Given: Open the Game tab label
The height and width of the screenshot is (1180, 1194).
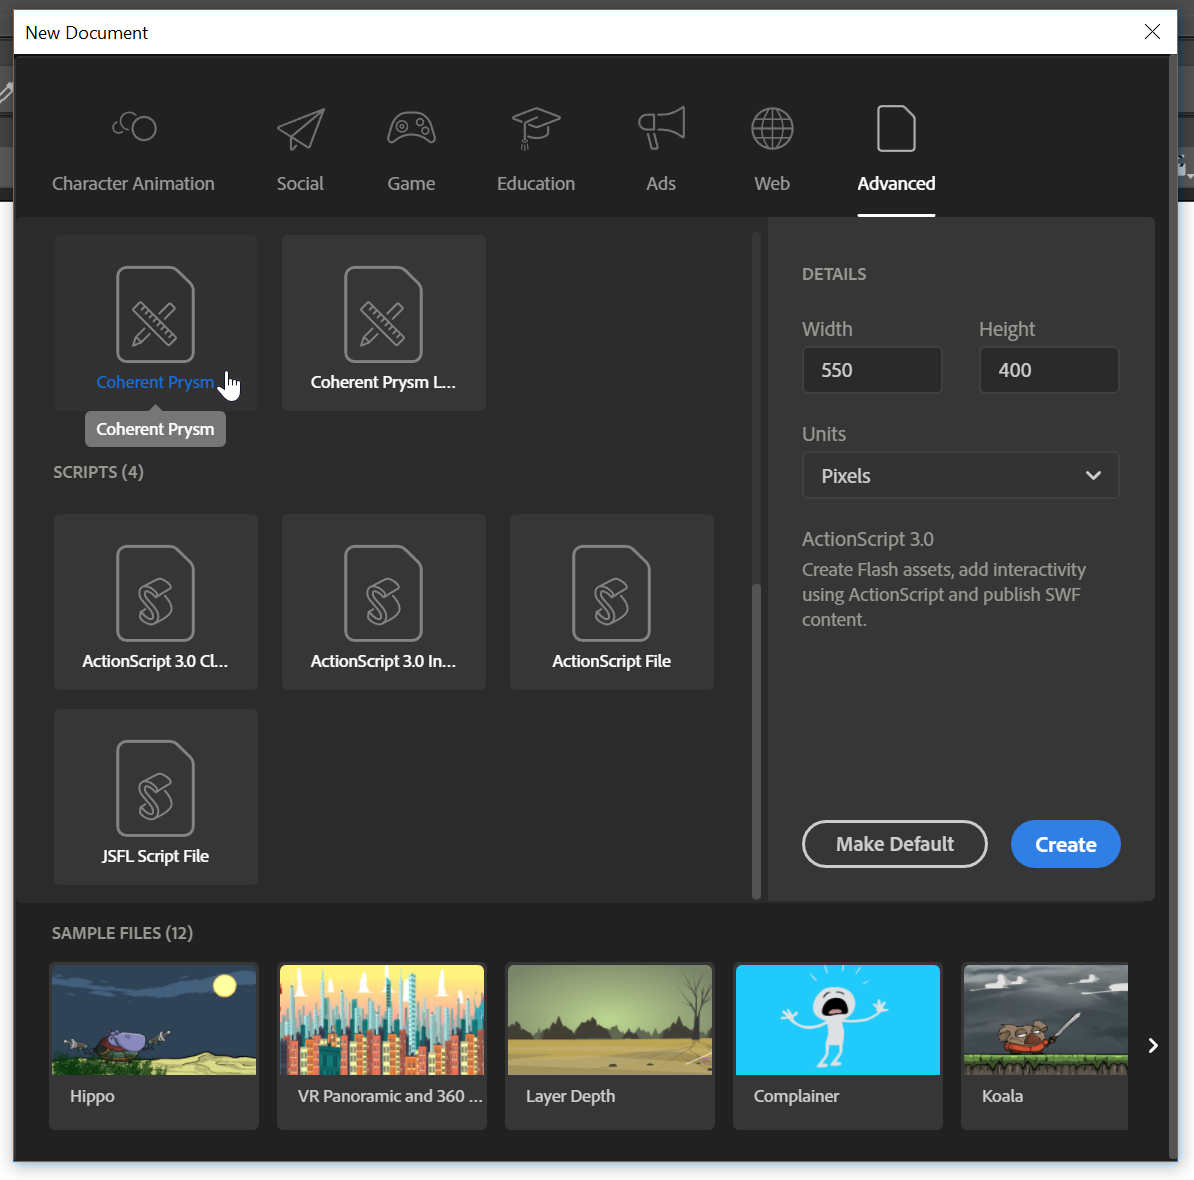Looking at the screenshot, I should [x=411, y=183].
